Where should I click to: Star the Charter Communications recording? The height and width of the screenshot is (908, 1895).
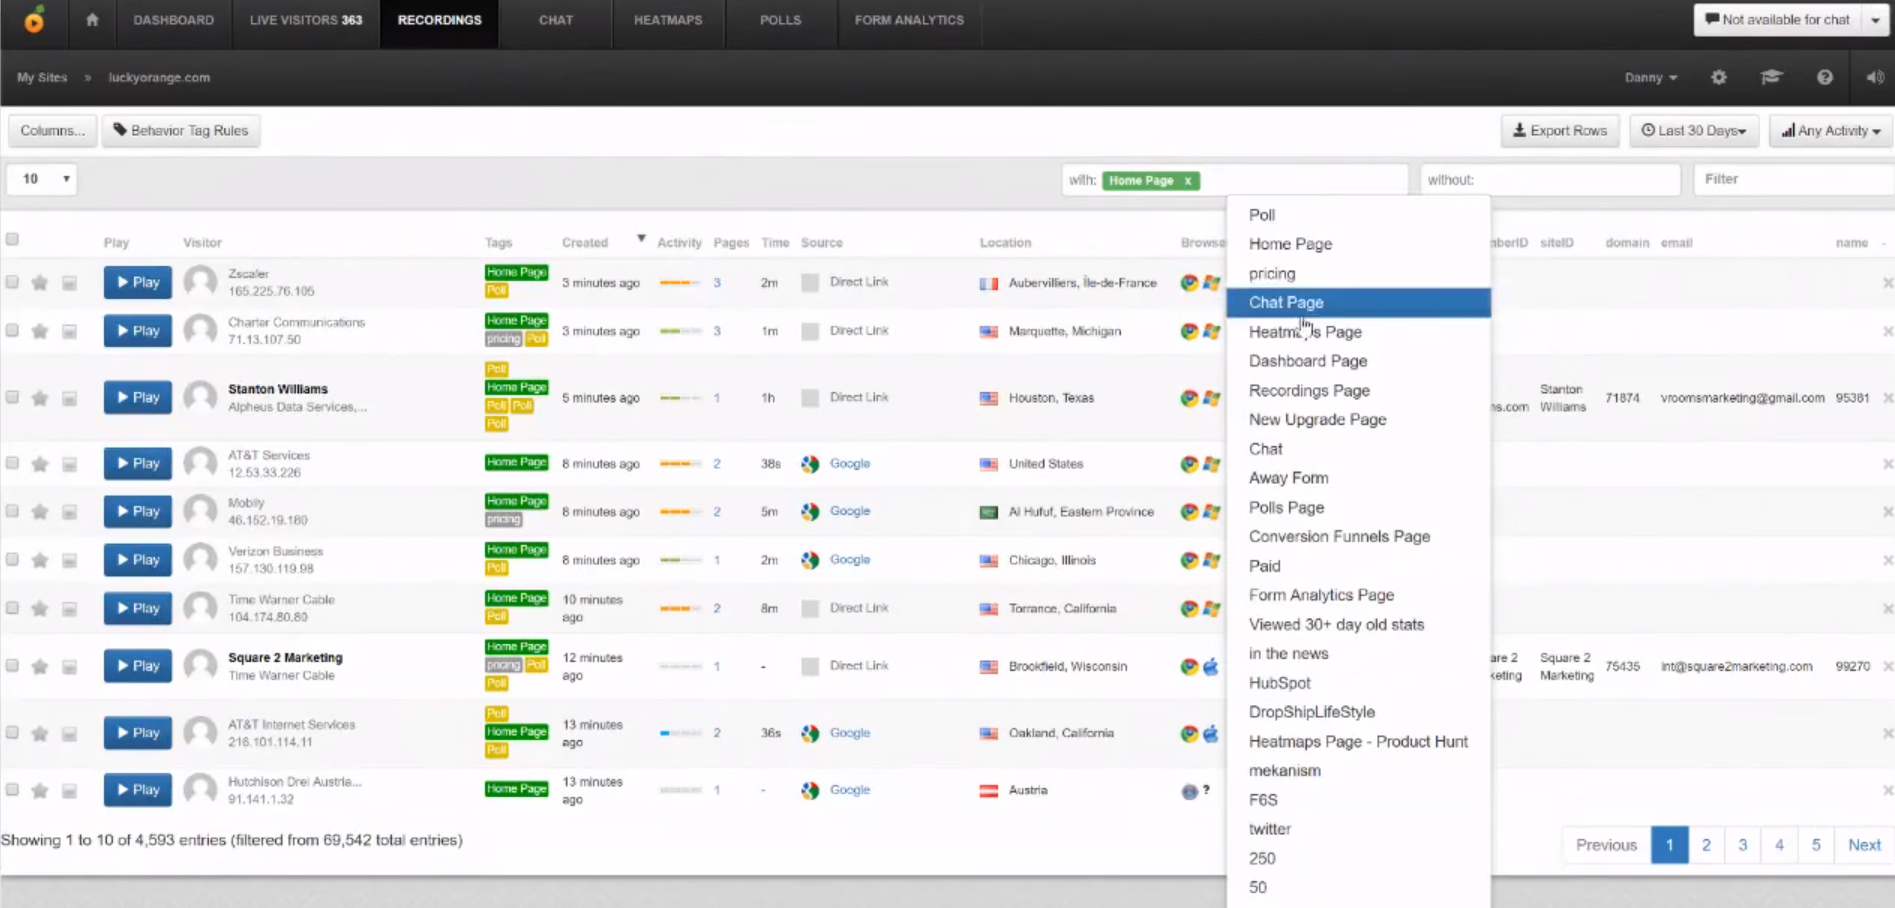(x=40, y=331)
